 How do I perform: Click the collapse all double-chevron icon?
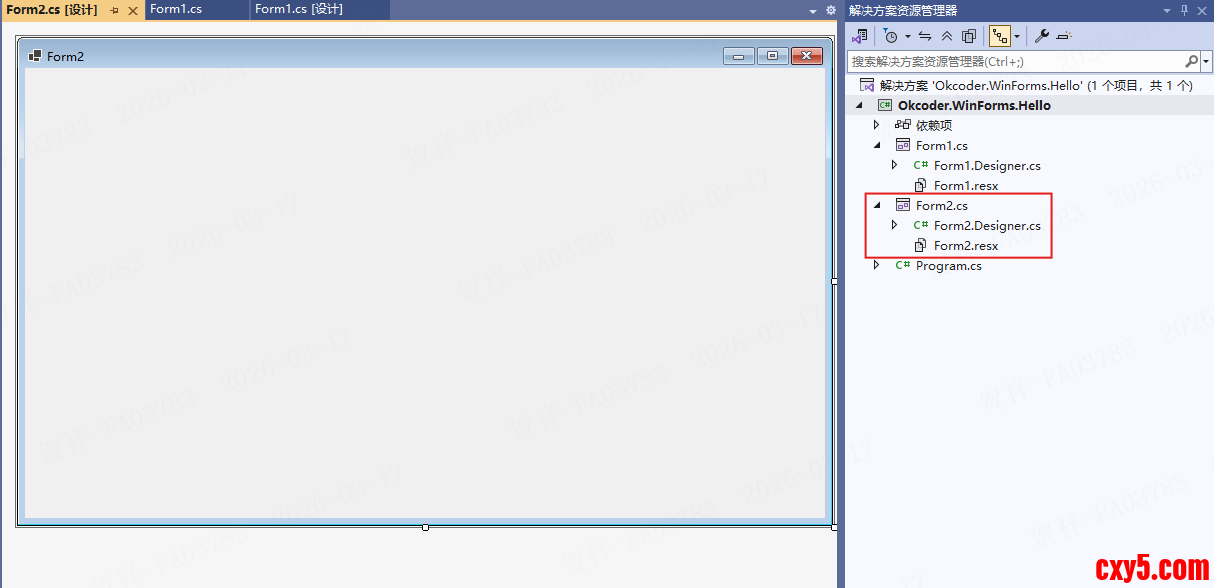947,36
